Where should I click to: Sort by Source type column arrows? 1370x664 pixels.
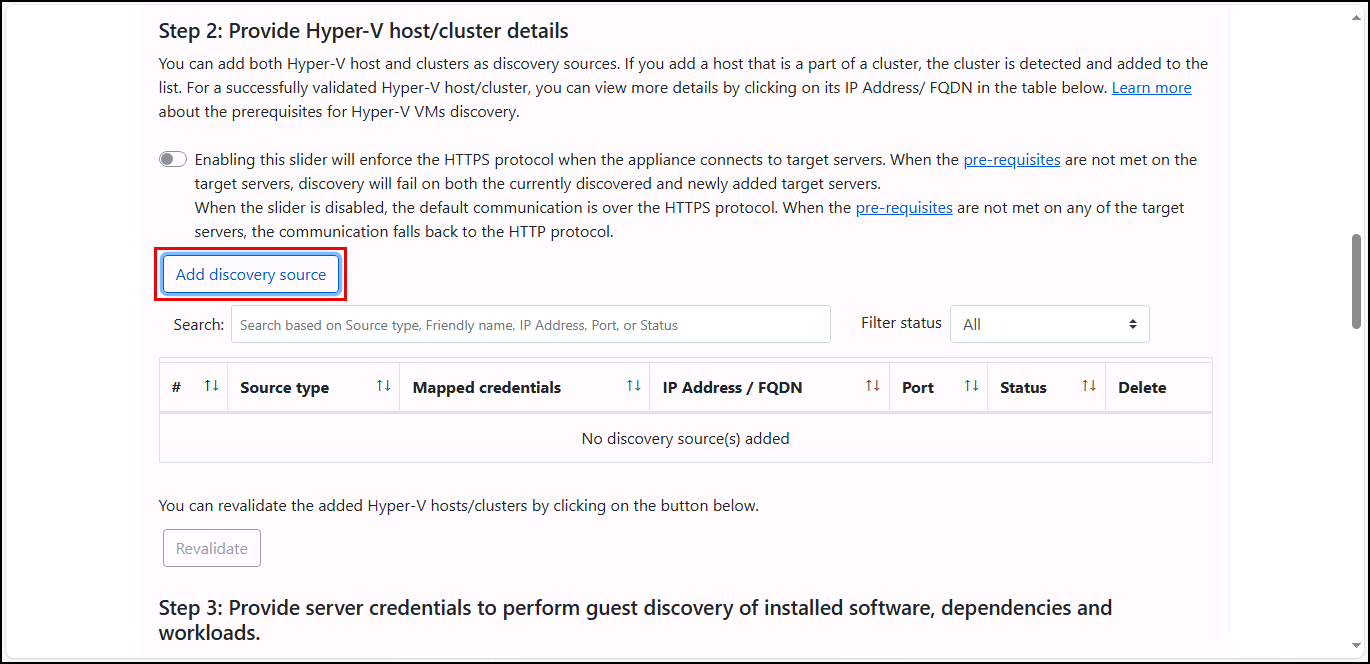pos(383,386)
